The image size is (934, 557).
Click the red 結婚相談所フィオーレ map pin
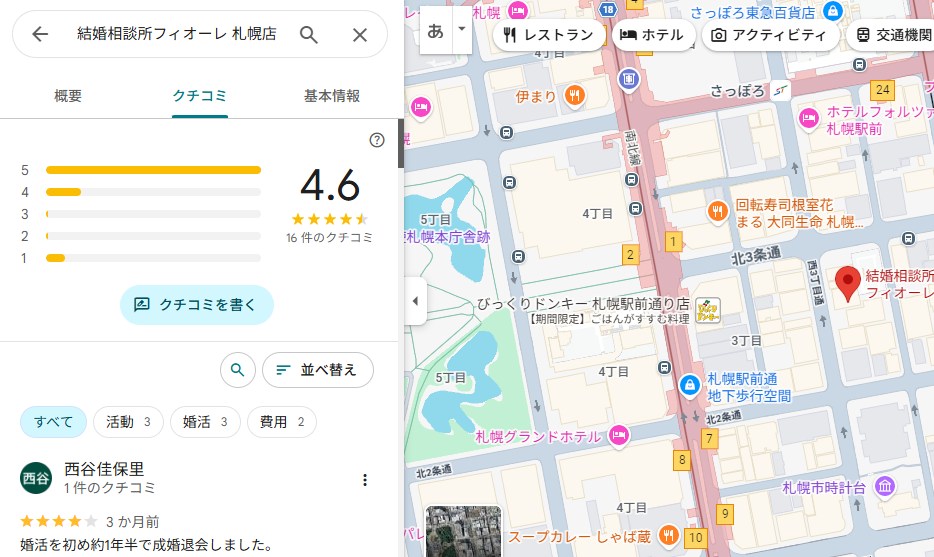(x=848, y=284)
